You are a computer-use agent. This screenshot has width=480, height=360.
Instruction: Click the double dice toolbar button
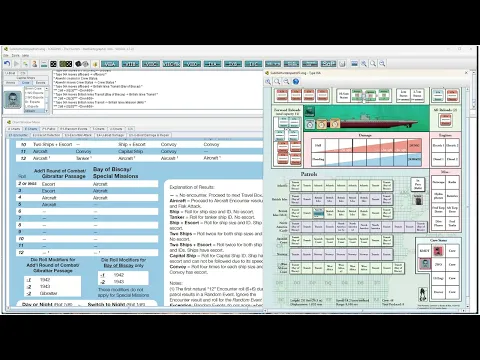66,64
